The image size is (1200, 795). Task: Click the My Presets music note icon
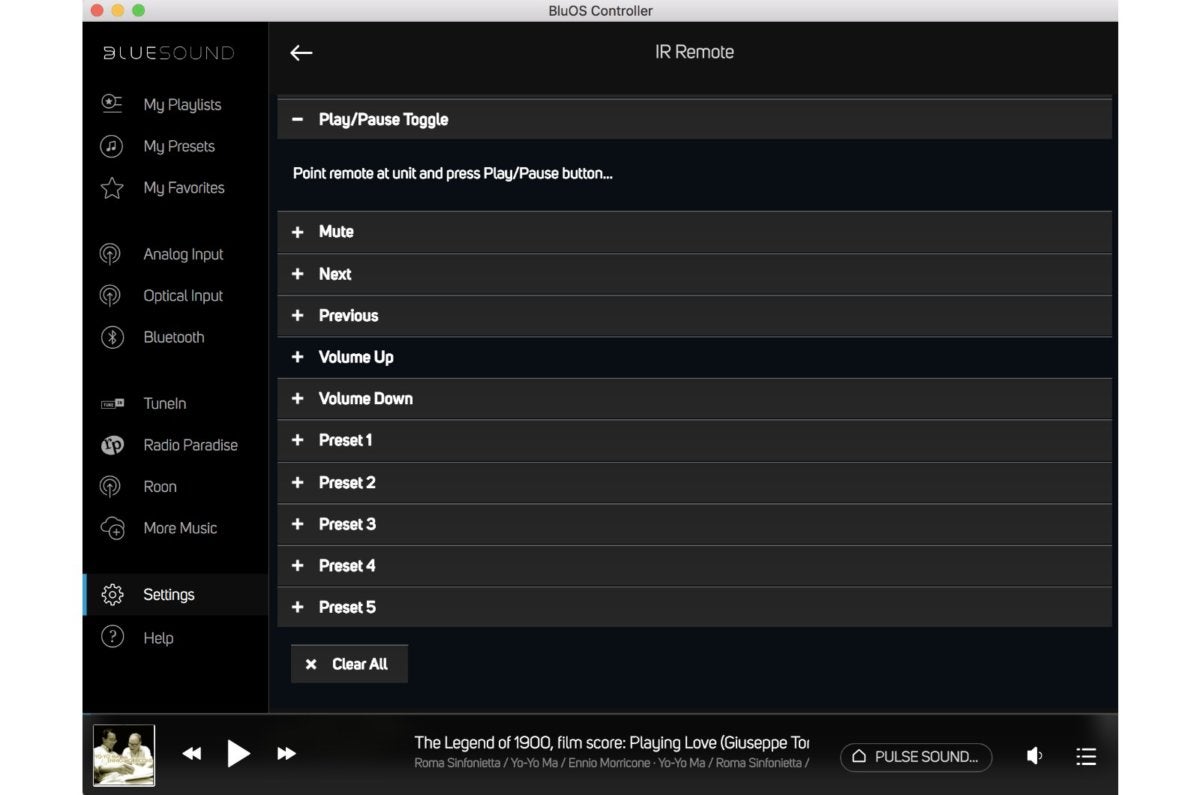pos(112,146)
